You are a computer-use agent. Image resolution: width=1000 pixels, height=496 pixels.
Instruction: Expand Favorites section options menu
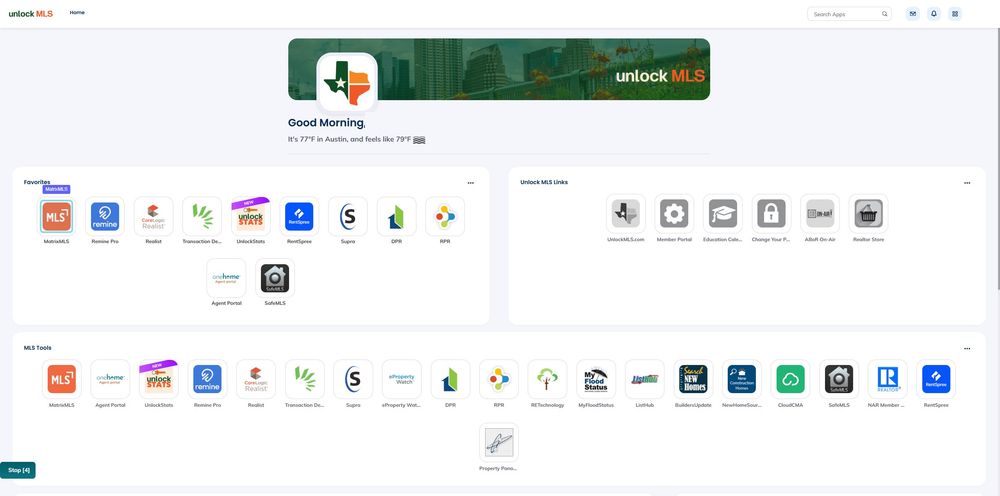tap(471, 183)
